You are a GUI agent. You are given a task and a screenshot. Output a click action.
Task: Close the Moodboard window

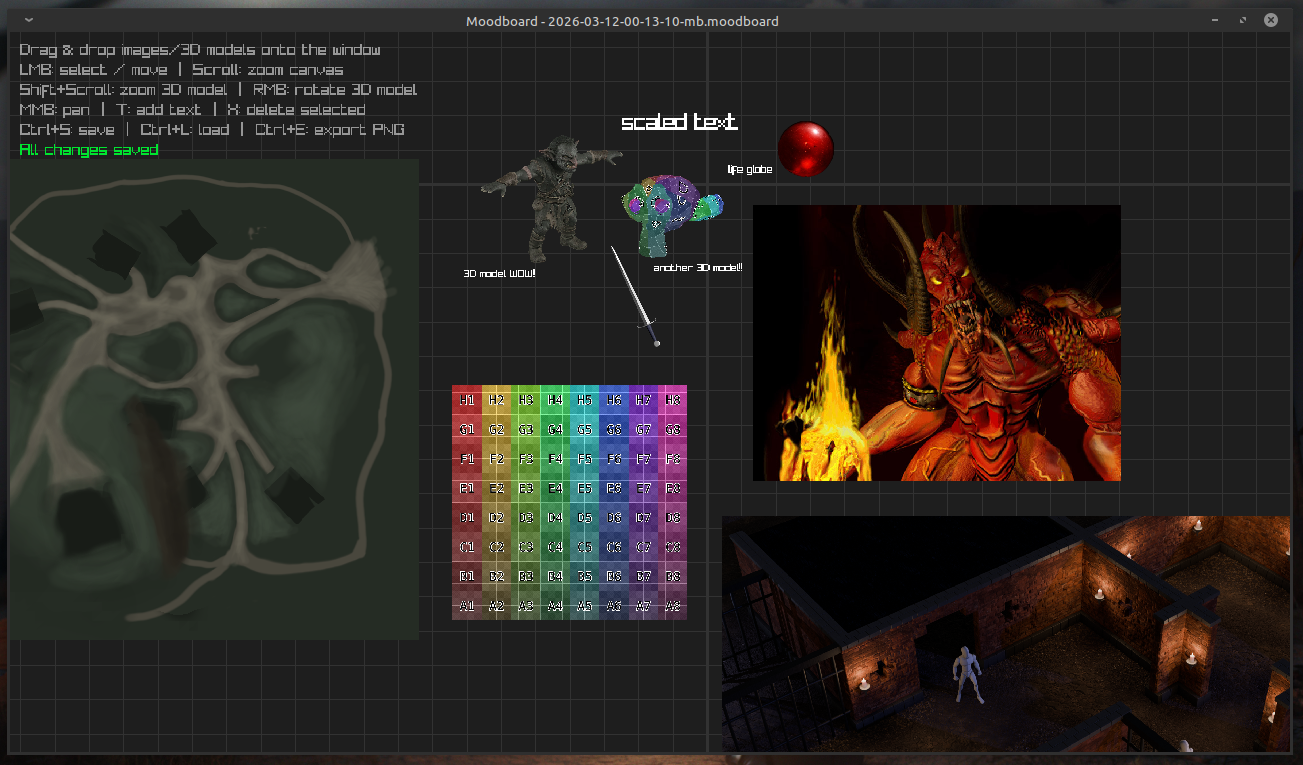(1271, 21)
